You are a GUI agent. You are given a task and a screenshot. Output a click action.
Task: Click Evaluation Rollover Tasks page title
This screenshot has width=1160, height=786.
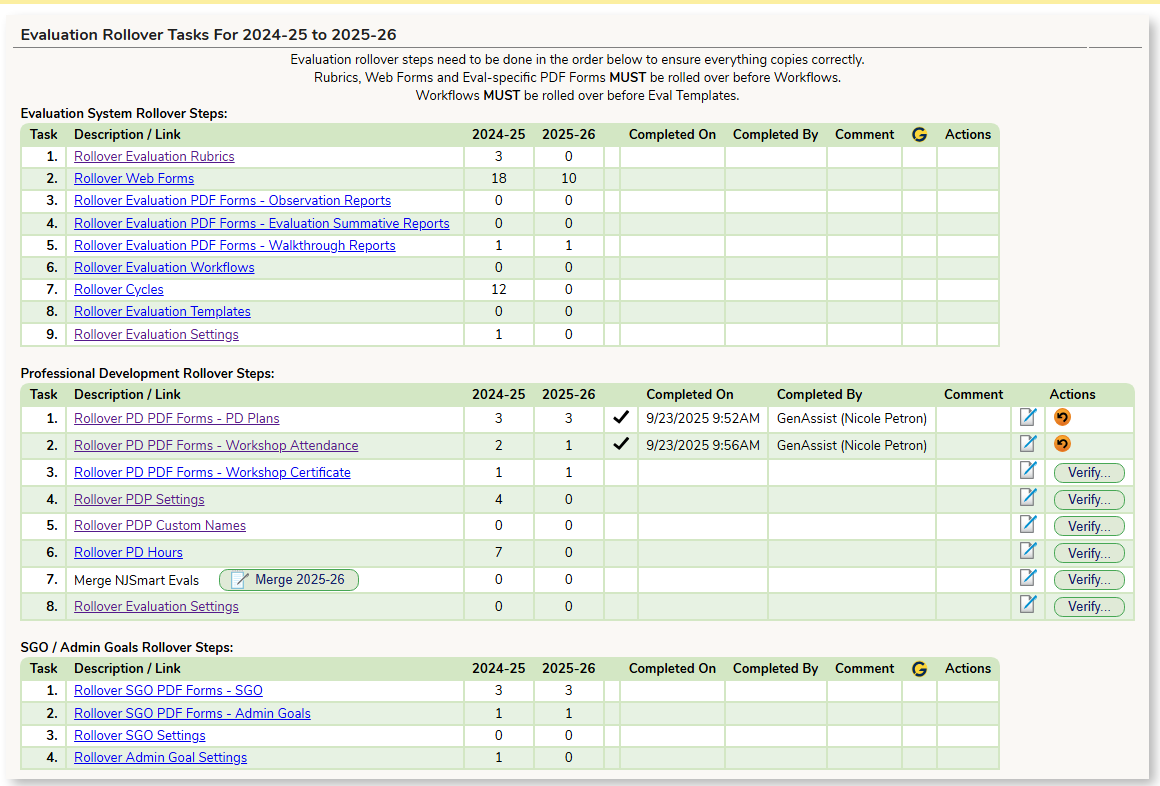tap(209, 35)
